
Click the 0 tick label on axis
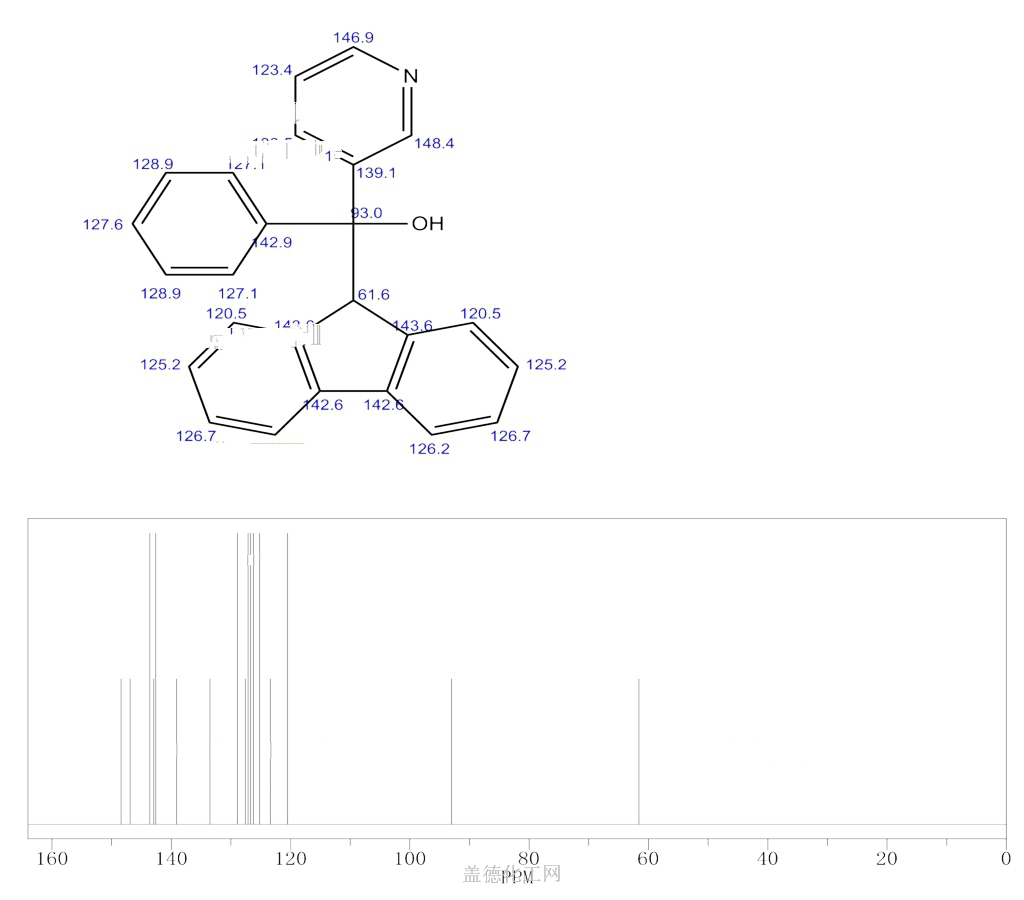pyautogui.click(x=1005, y=859)
